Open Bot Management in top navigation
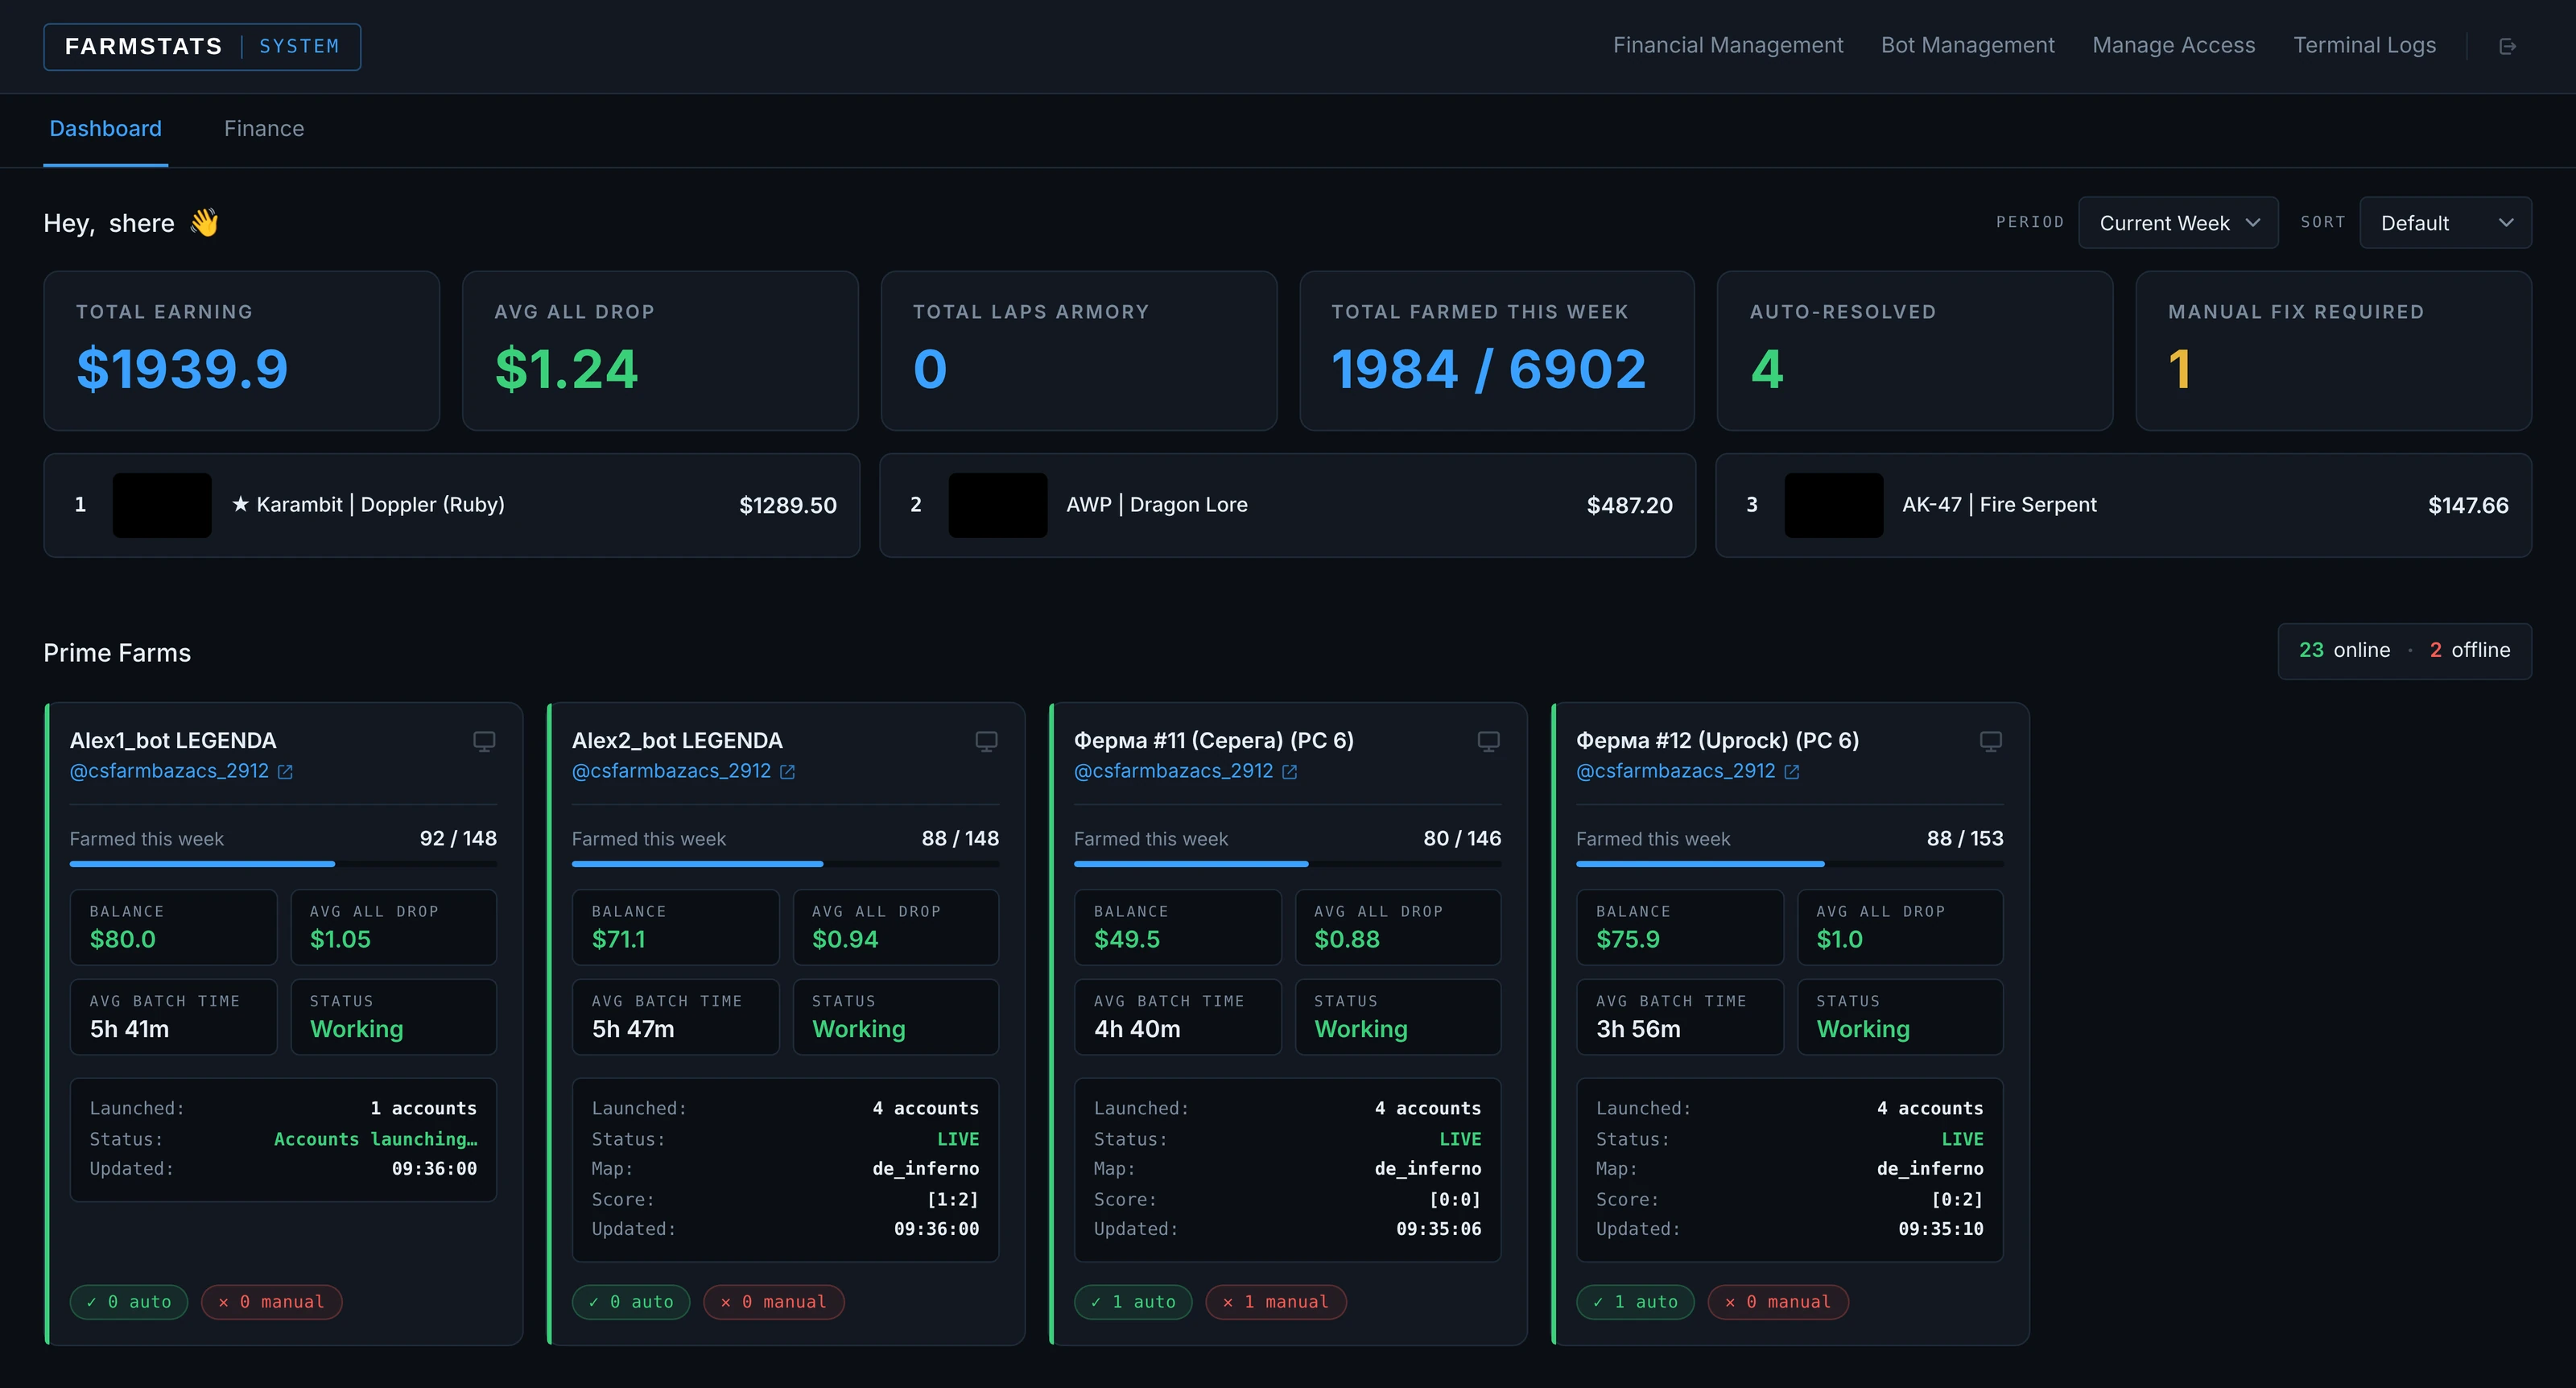The width and height of the screenshot is (2576, 1388). pos(1967,46)
